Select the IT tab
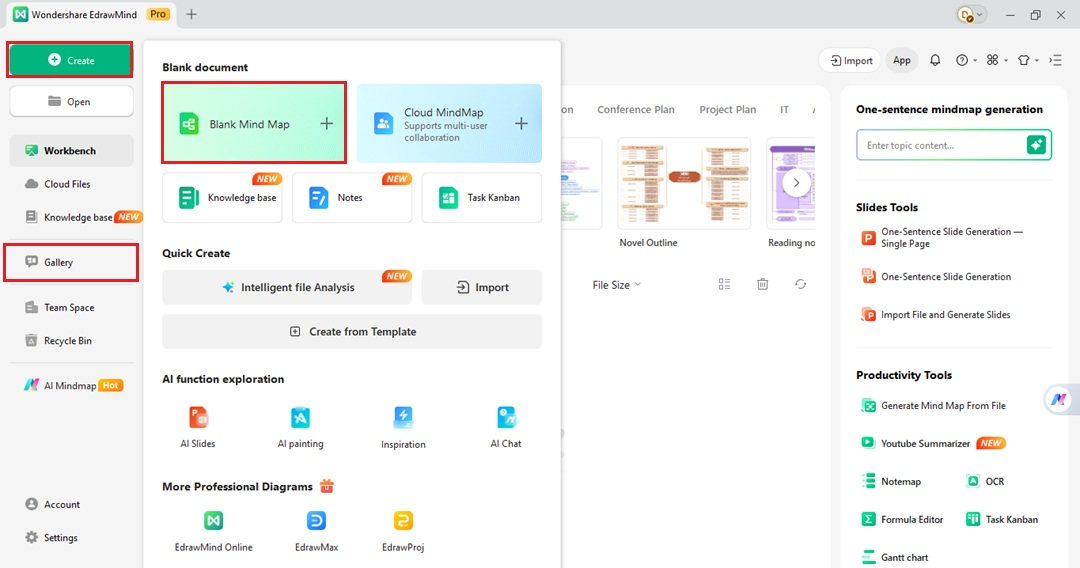The image size is (1080, 568). [x=784, y=109]
